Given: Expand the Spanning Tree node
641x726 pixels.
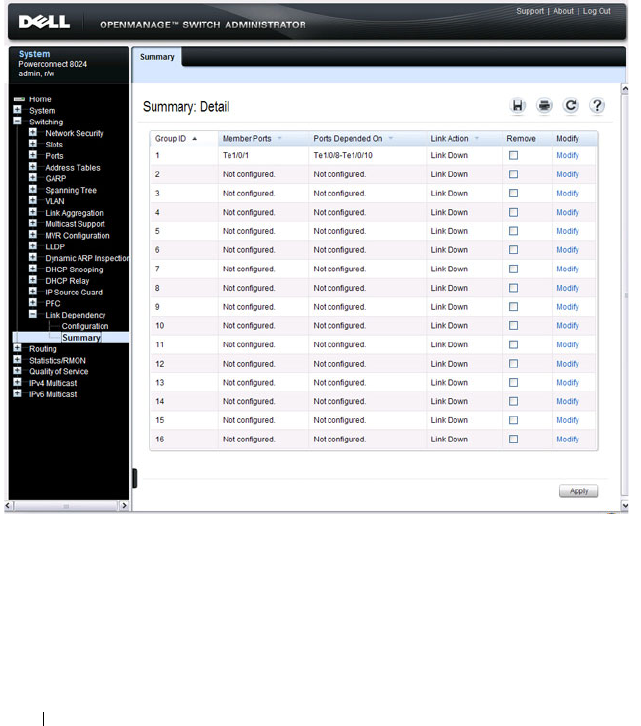Looking at the screenshot, I should (x=32, y=189).
